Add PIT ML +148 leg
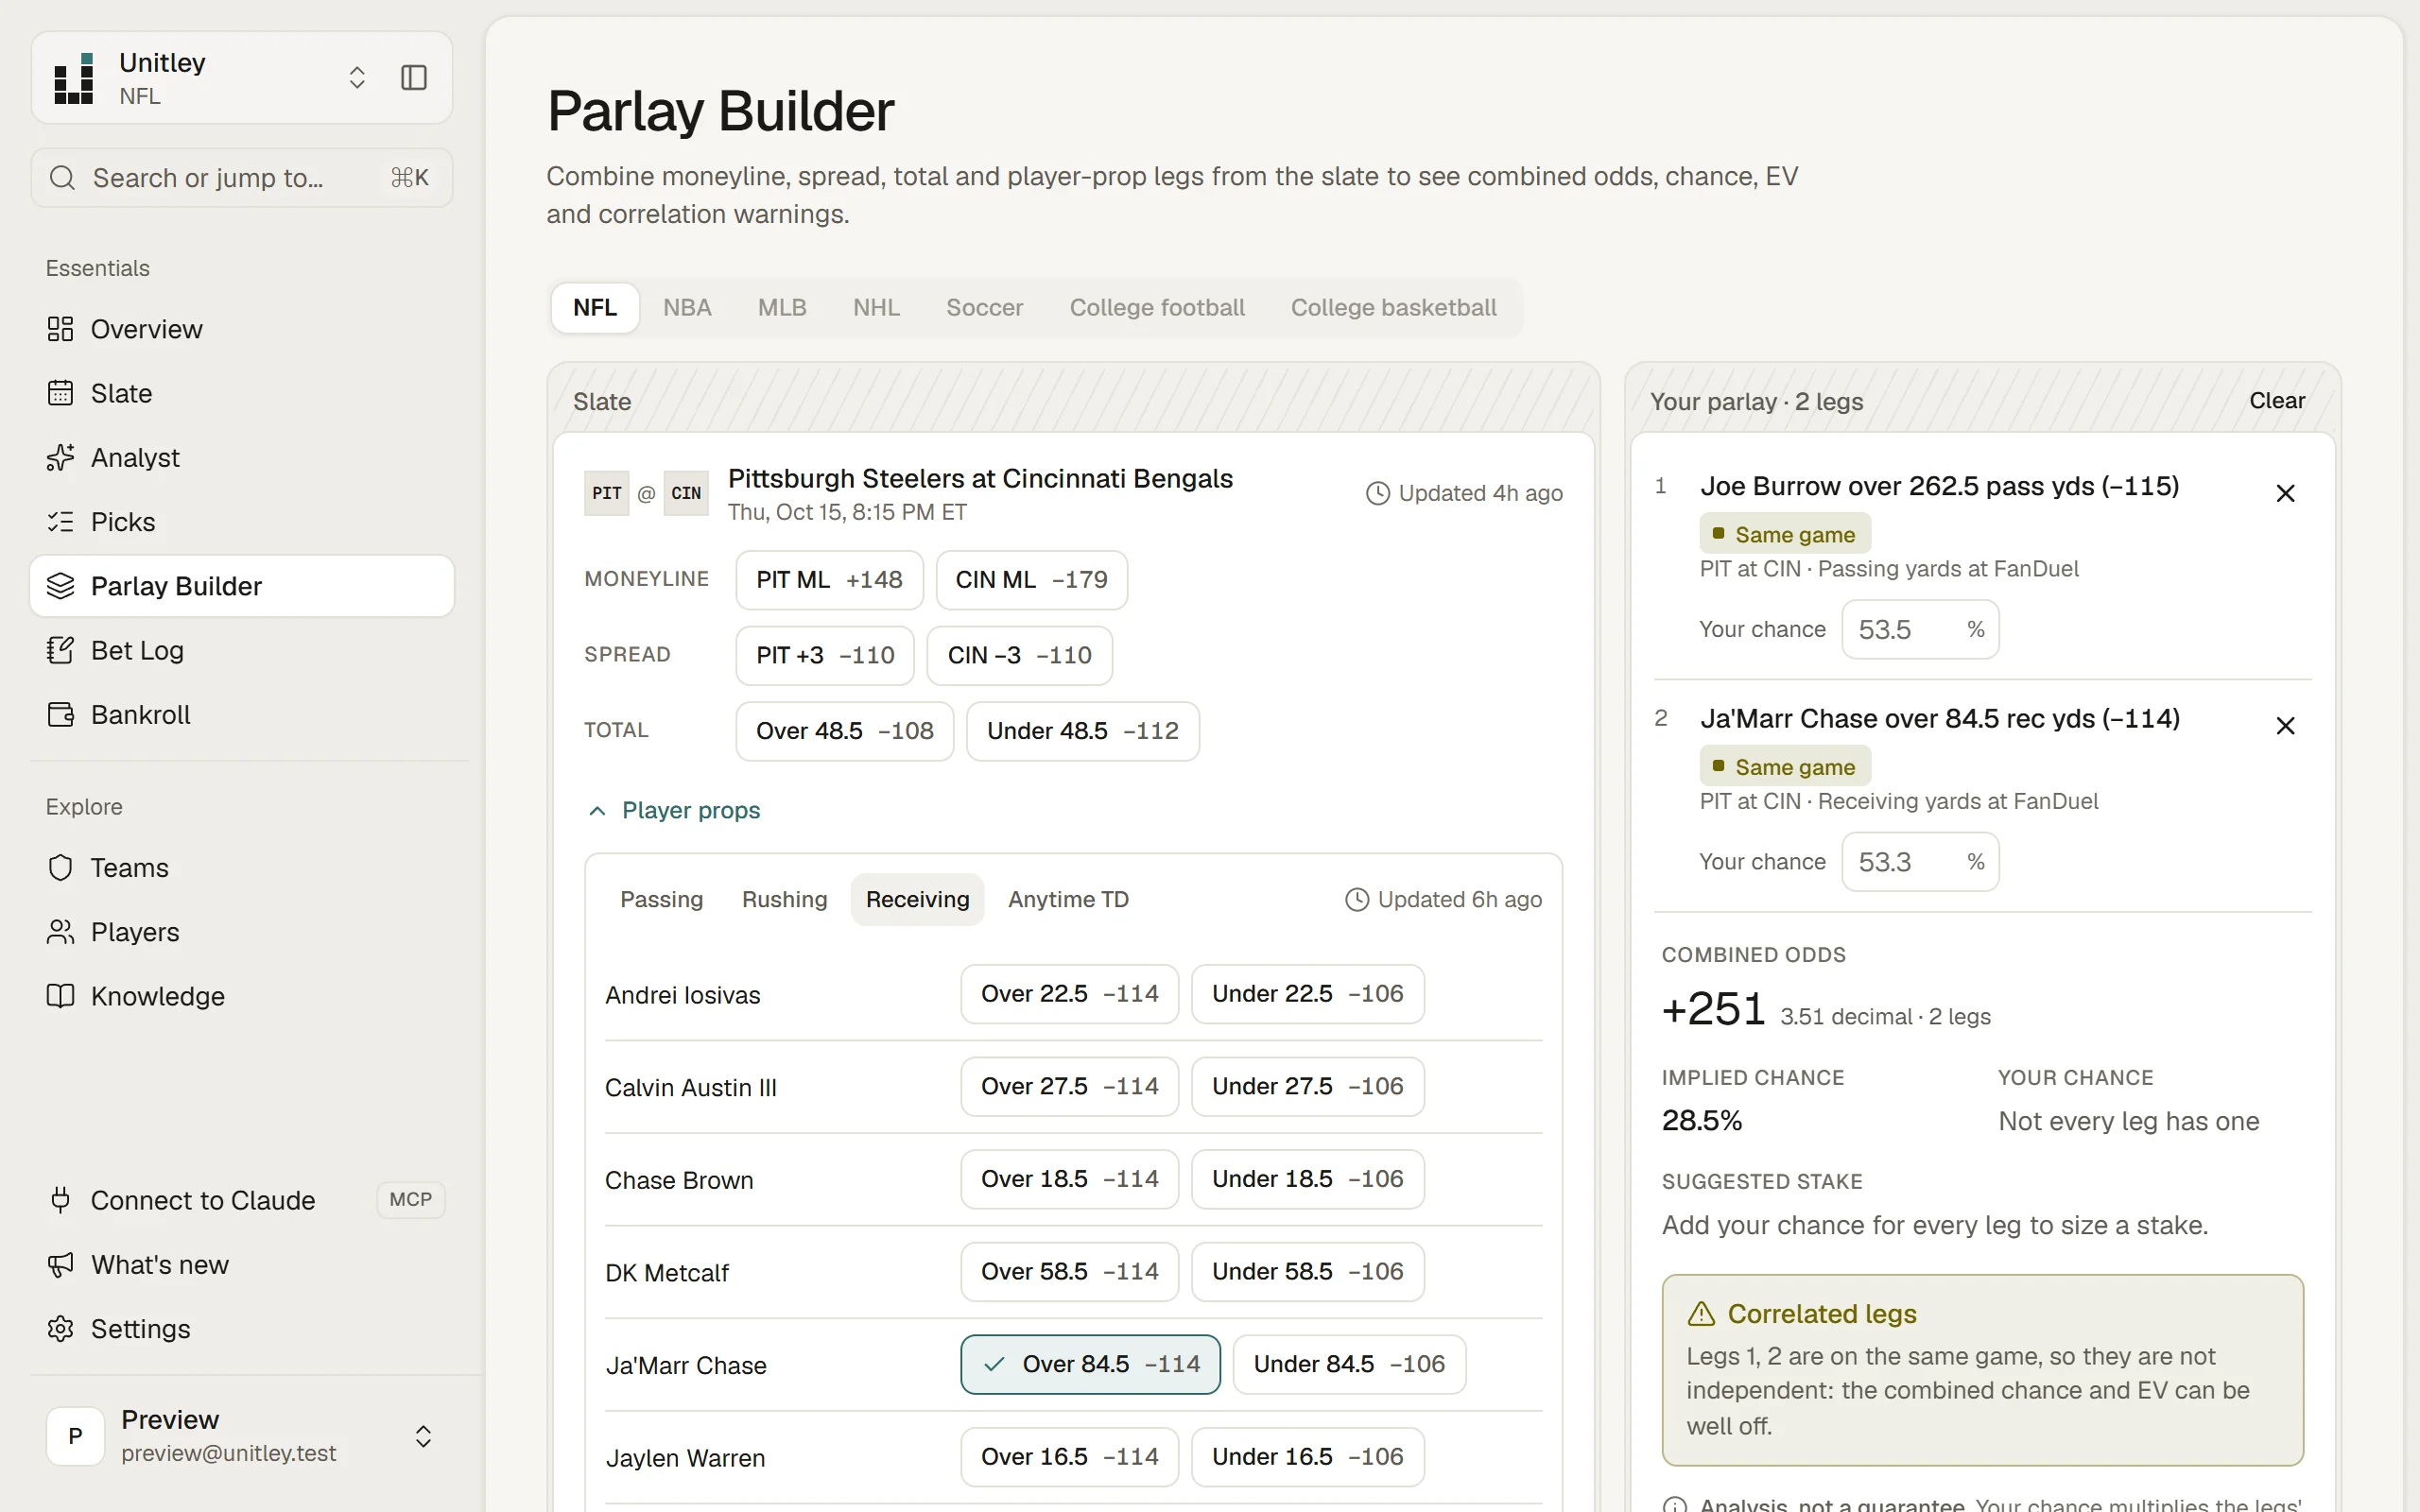2420x1512 pixels. (829, 580)
